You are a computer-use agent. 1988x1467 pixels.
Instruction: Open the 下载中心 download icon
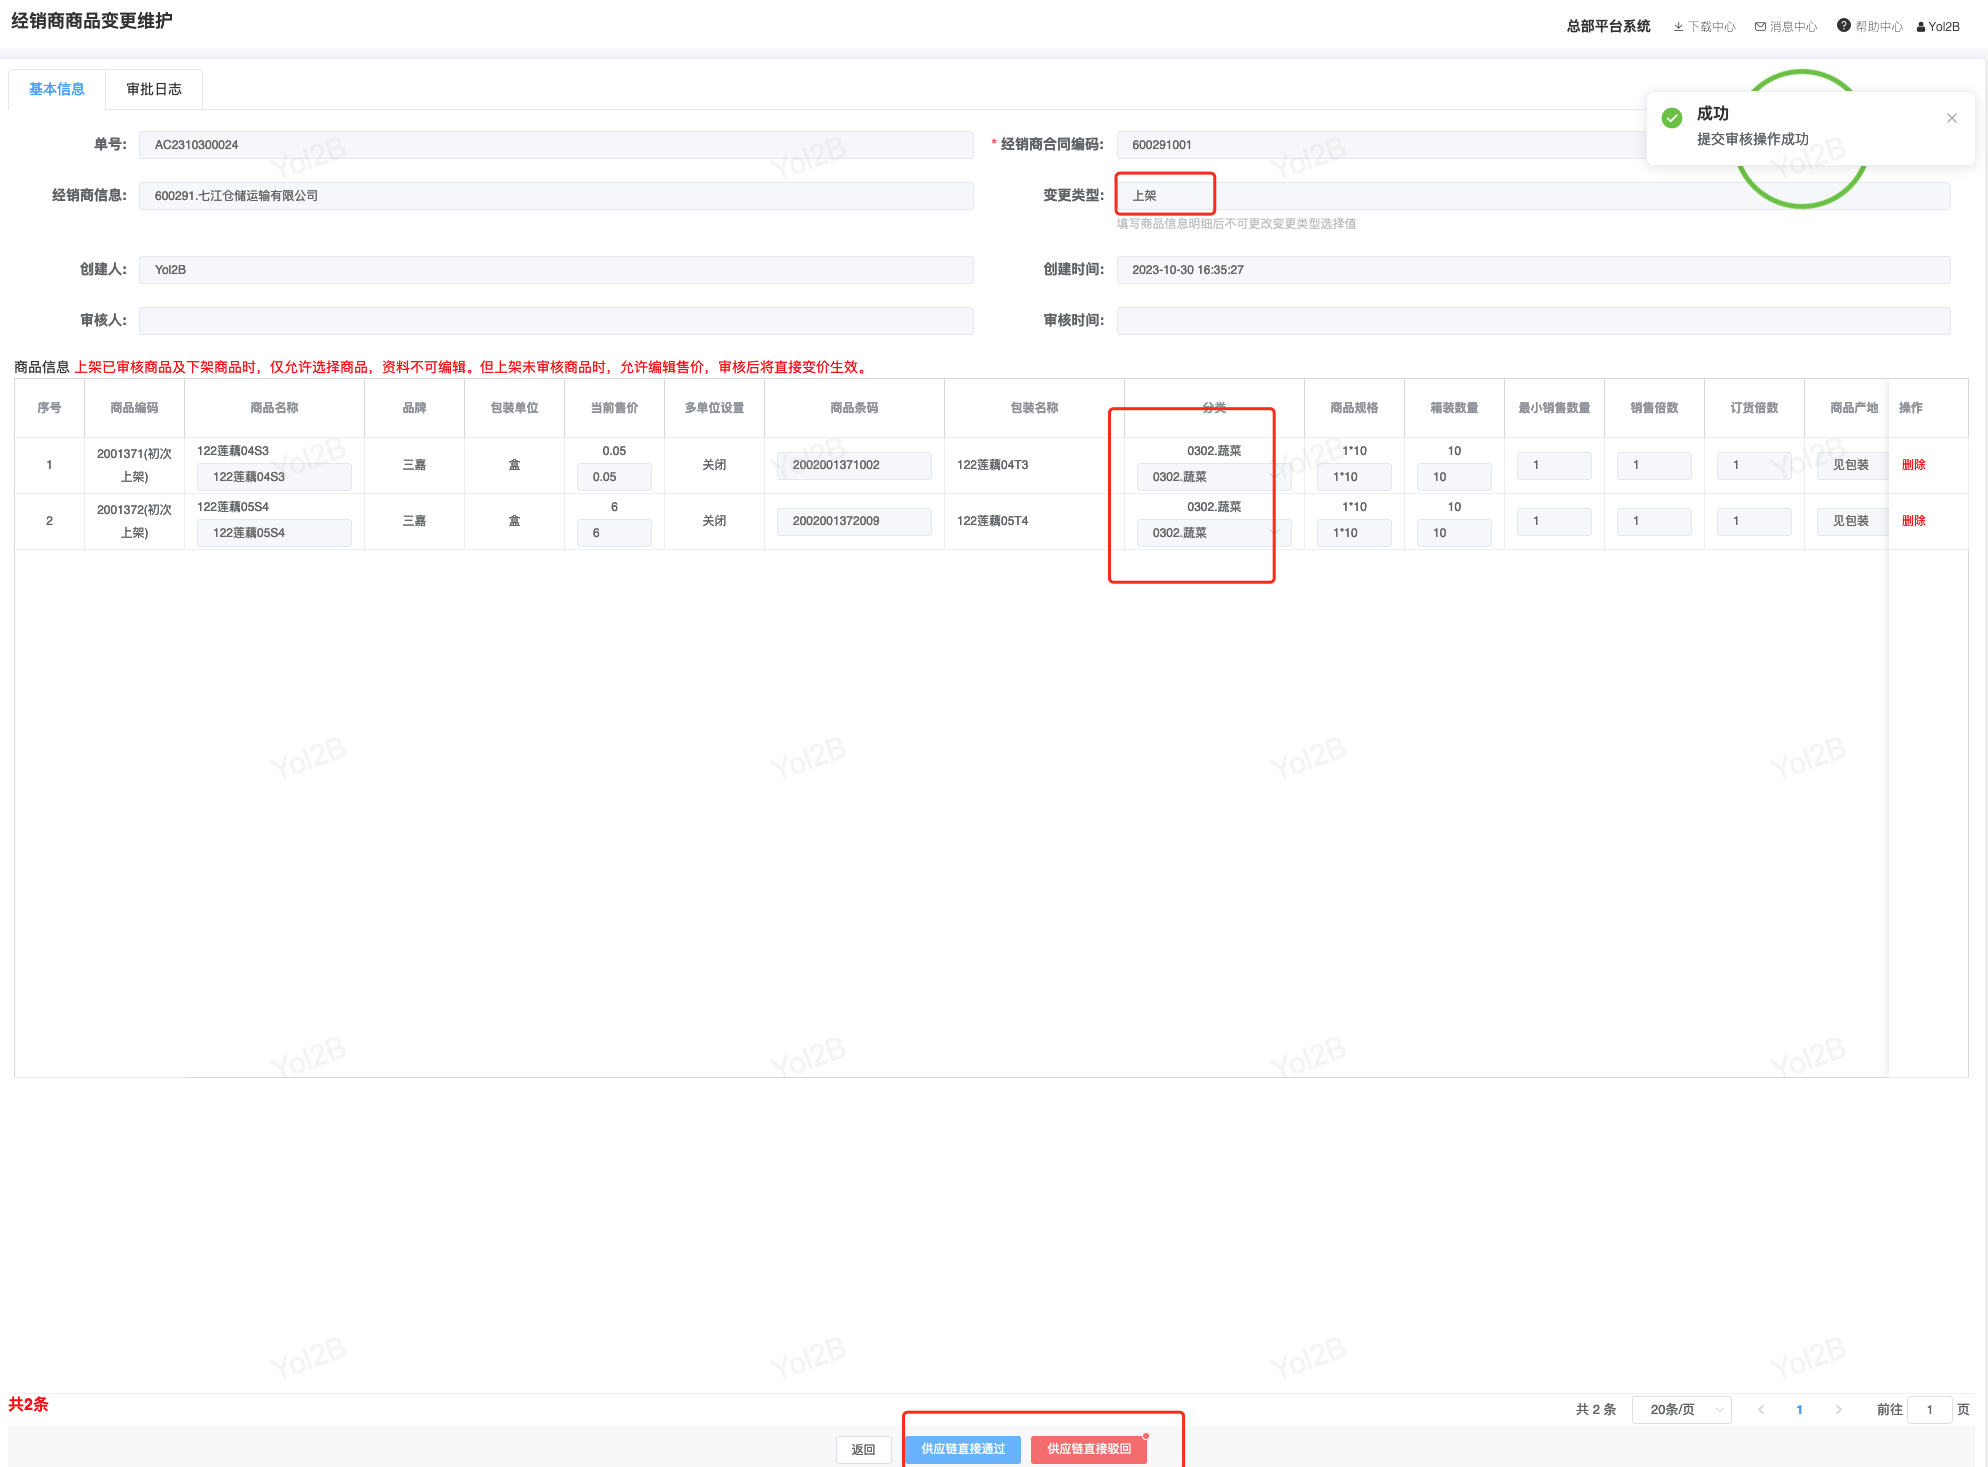tap(1678, 27)
